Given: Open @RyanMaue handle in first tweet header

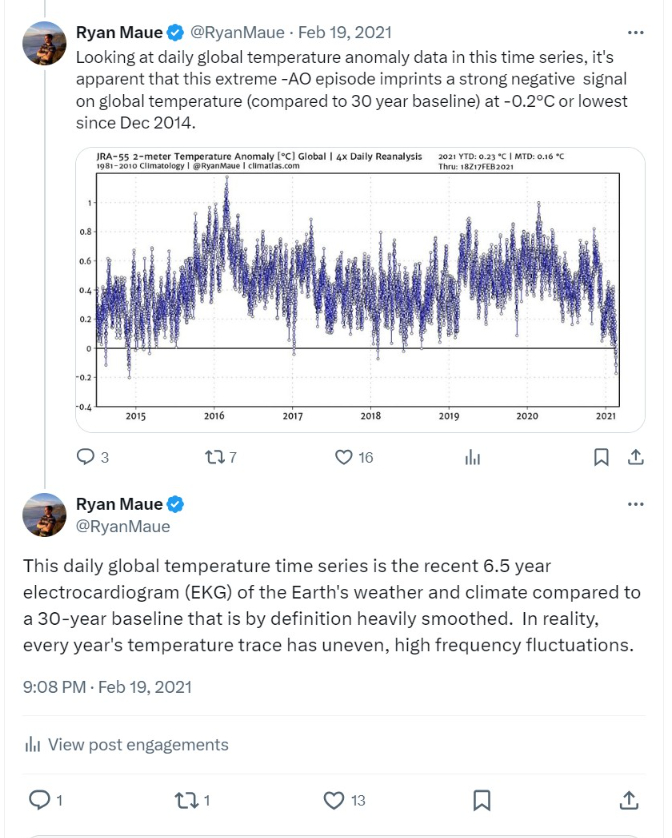Looking at the screenshot, I should pyautogui.click(x=237, y=33).
